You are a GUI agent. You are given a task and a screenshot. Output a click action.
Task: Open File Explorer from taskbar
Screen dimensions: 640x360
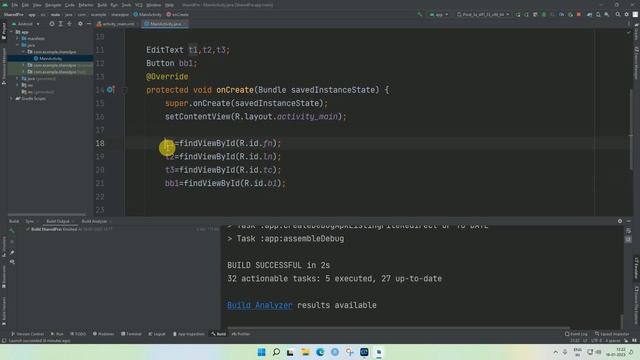tap(305, 352)
